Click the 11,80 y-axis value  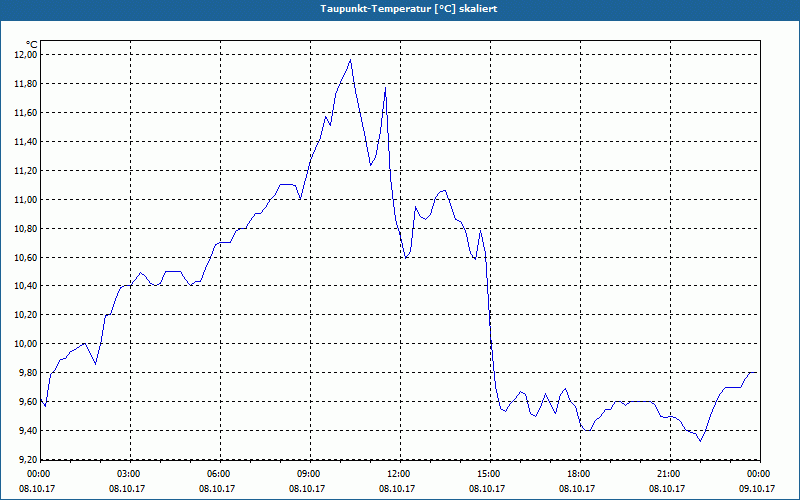pyautogui.click(x=26, y=84)
